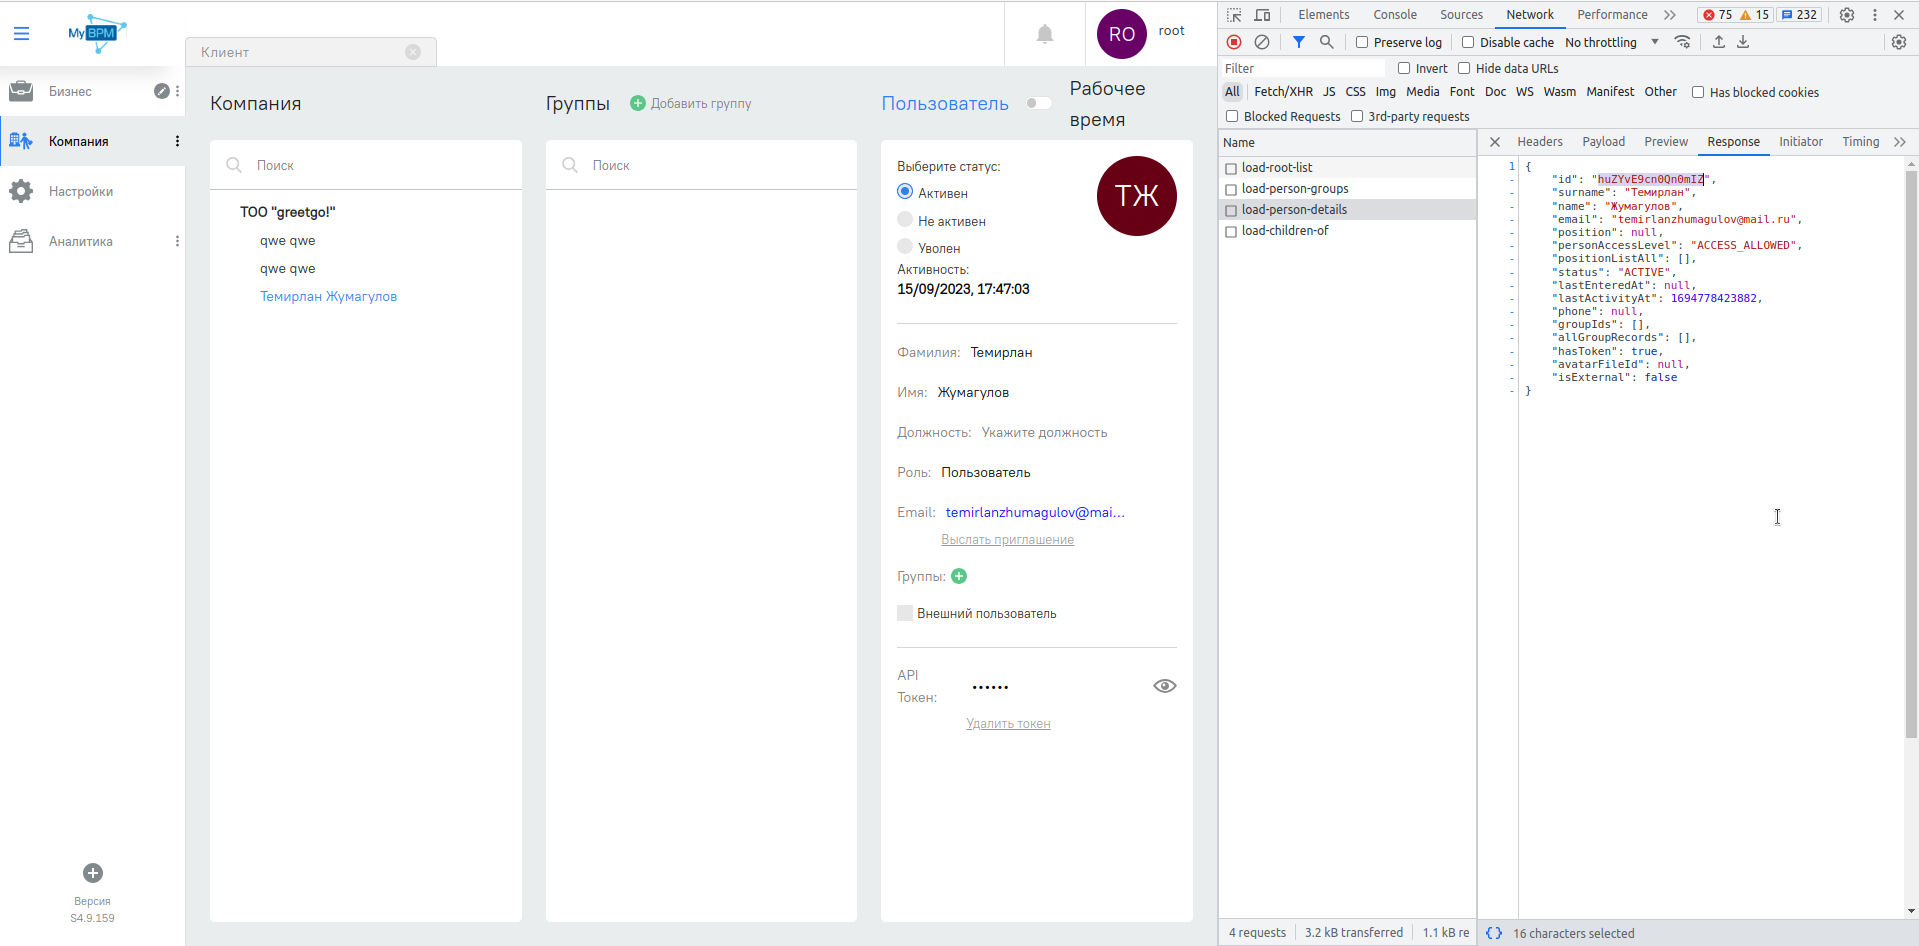Click green plus icon next to Группы

click(959, 576)
